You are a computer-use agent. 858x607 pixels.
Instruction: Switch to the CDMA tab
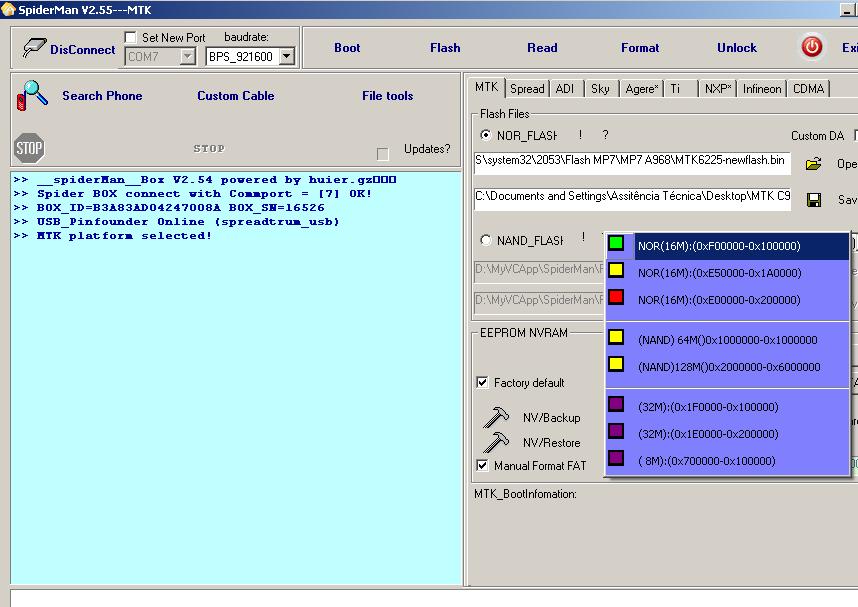(808, 89)
